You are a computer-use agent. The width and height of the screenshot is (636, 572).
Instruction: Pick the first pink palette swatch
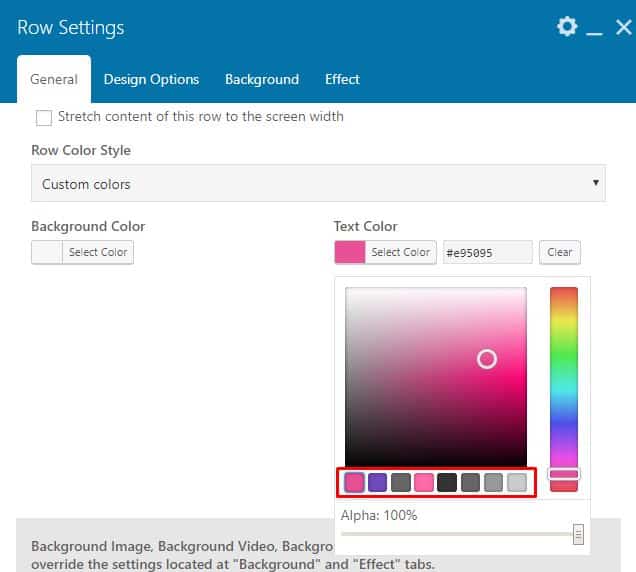(354, 482)
